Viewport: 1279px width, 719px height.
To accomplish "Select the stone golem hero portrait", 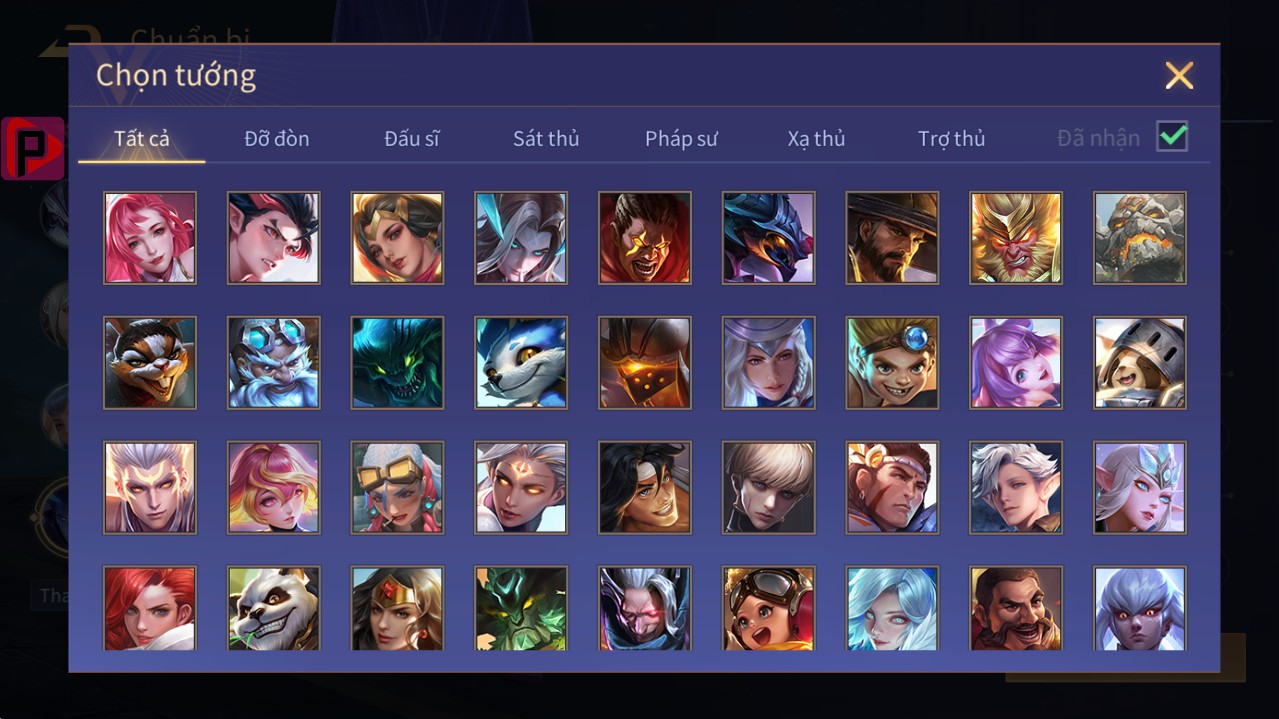I will [1140, 238].
